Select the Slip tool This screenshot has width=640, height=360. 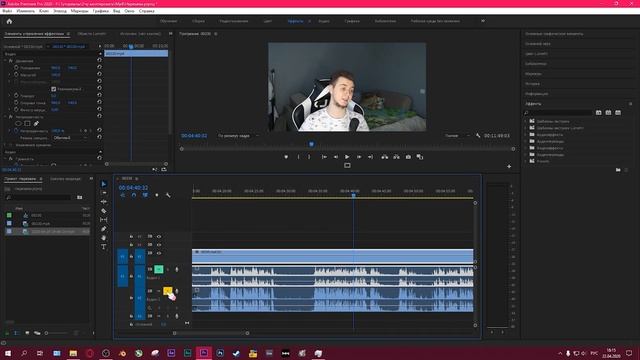coord(104,220)
